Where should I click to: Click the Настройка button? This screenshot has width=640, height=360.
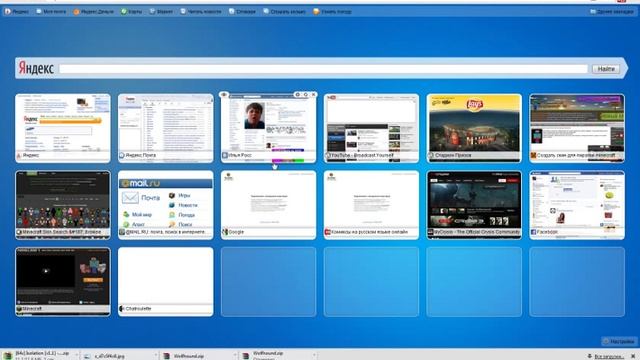pos(619,341)
